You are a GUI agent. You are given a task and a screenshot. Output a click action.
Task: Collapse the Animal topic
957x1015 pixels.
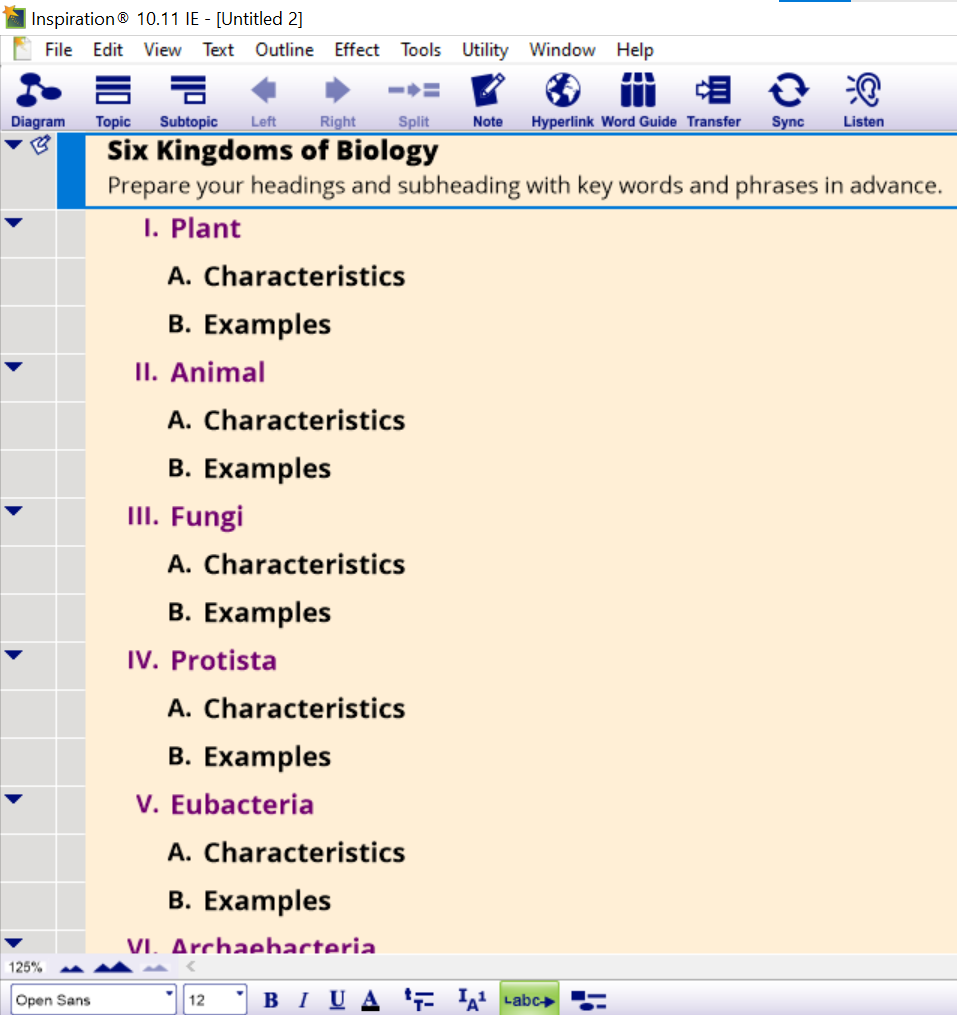[x=14, y=367]
